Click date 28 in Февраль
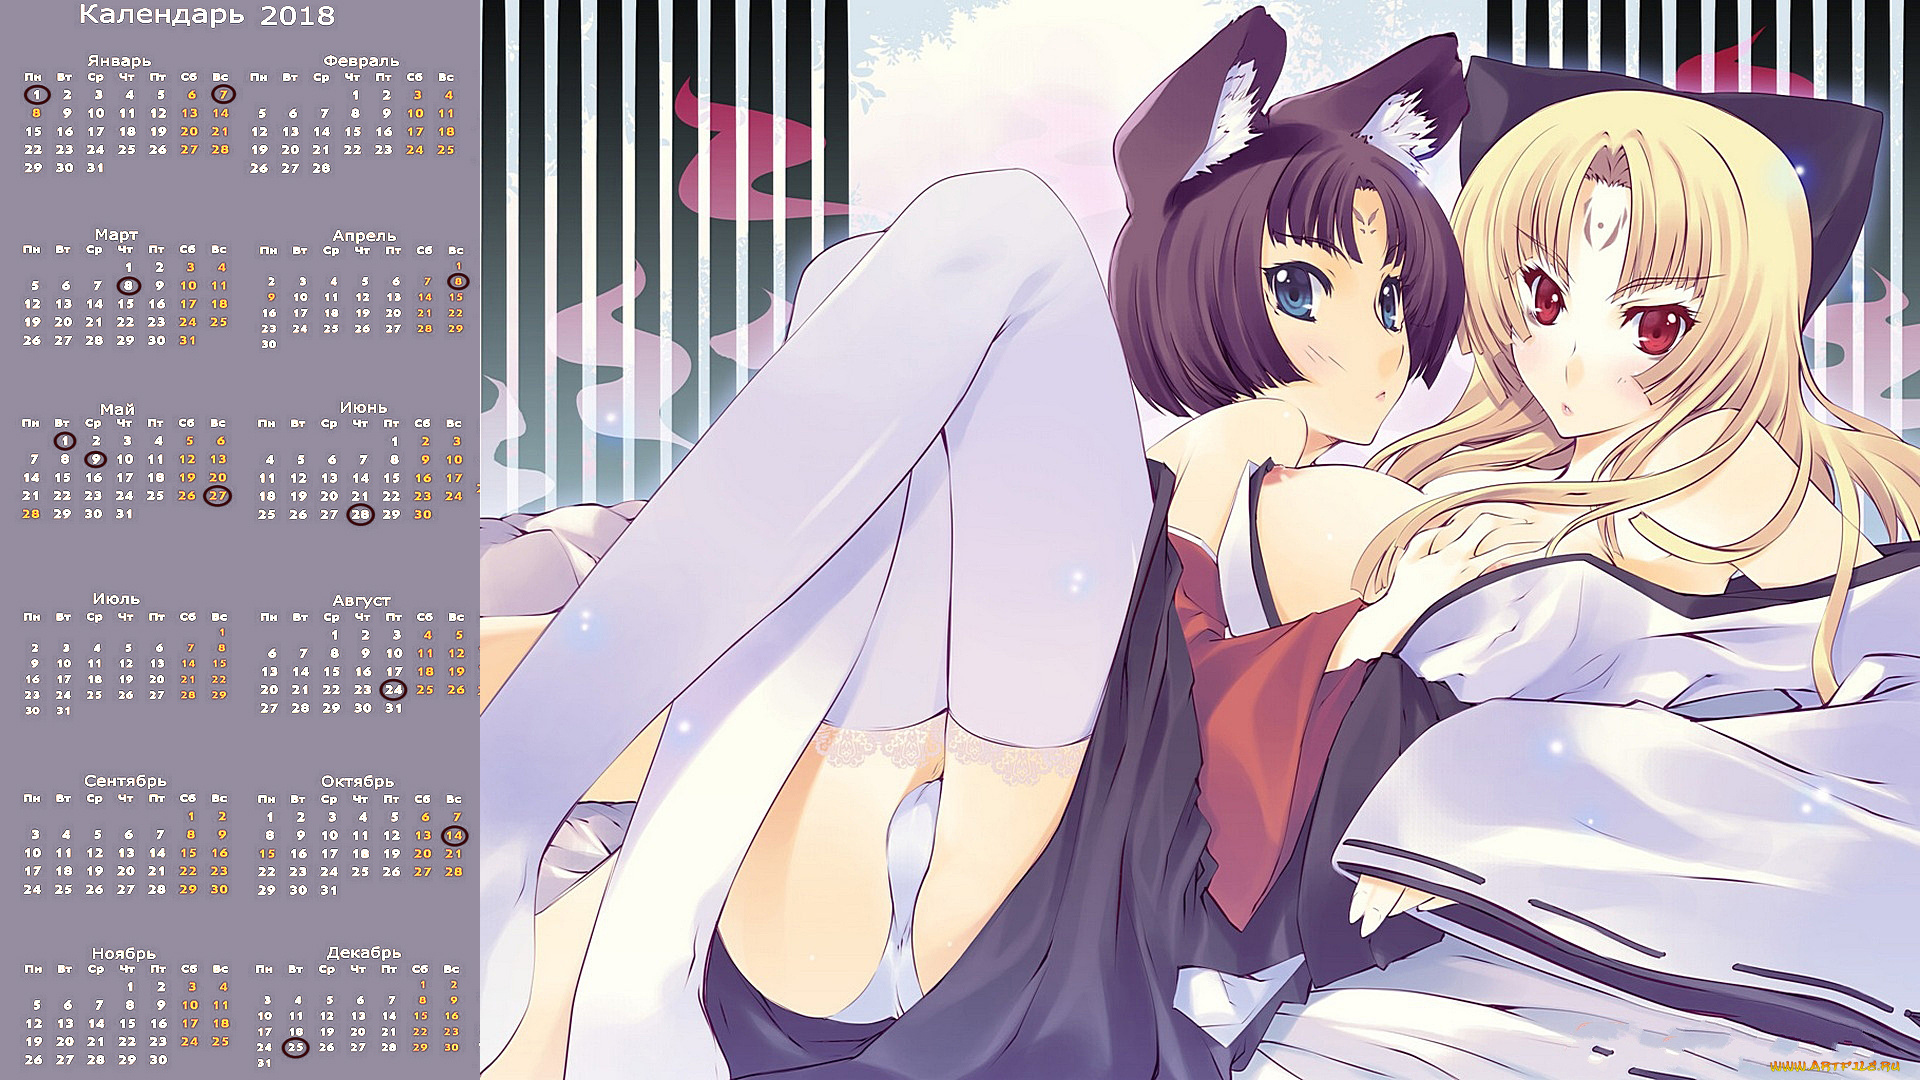 321,168
